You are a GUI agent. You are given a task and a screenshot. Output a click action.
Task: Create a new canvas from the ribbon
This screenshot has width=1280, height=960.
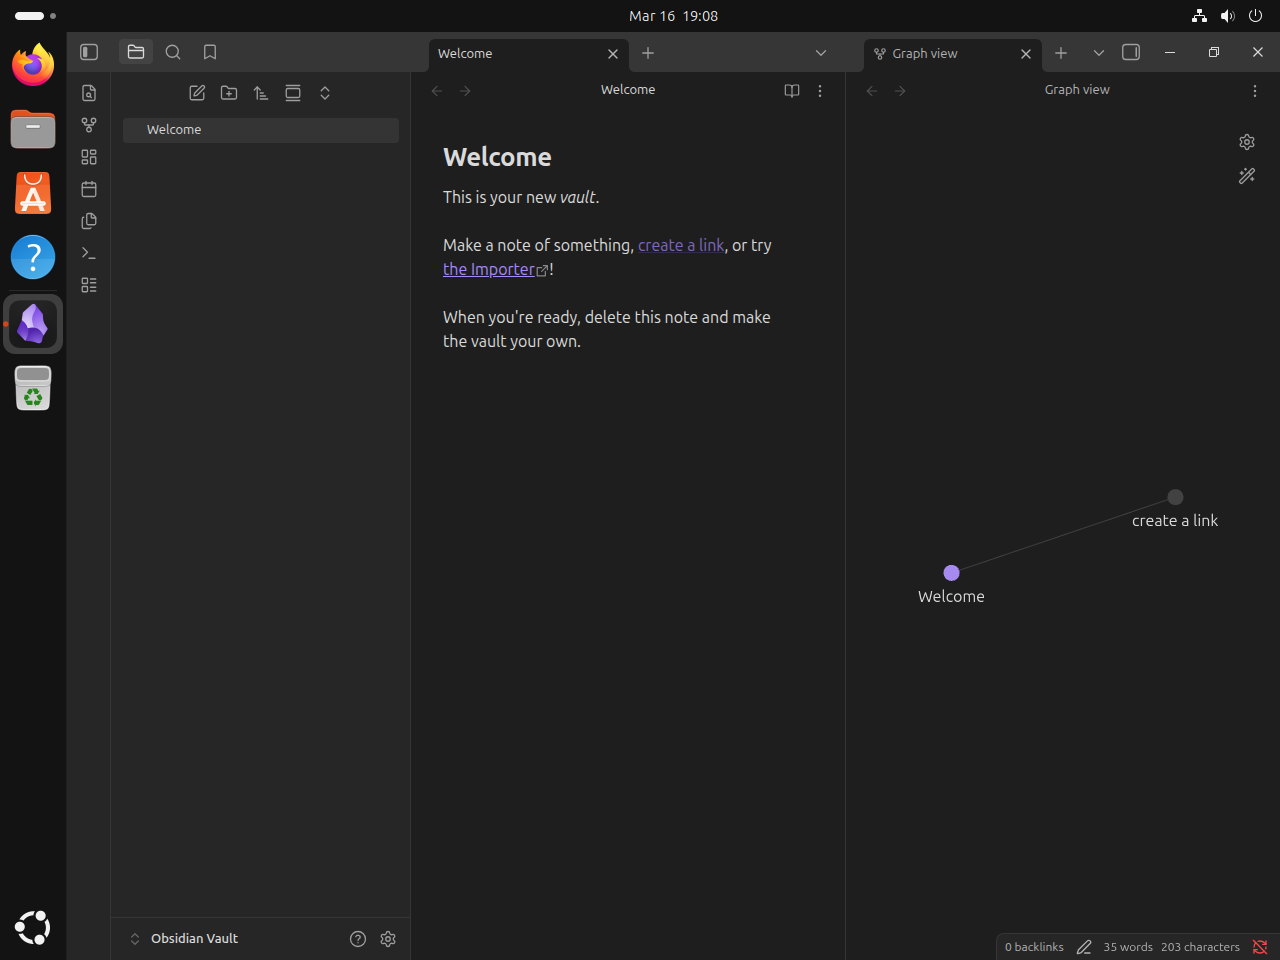pos(88,157)
